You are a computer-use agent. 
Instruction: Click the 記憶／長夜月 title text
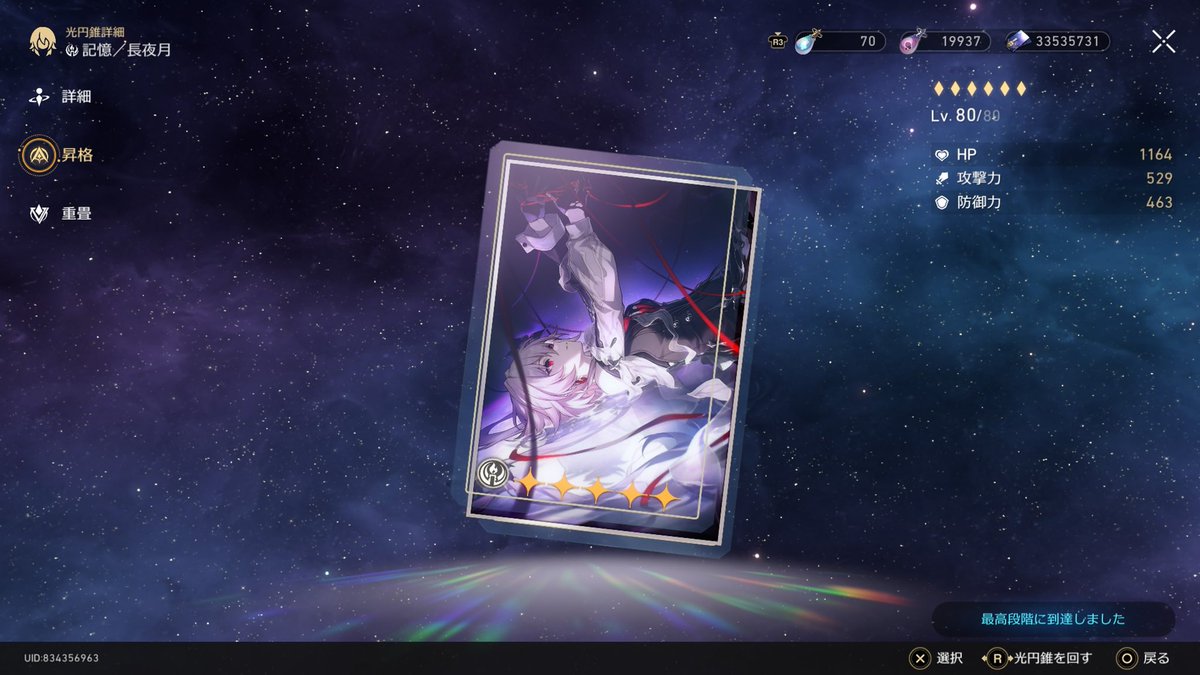tap(126, 49)
